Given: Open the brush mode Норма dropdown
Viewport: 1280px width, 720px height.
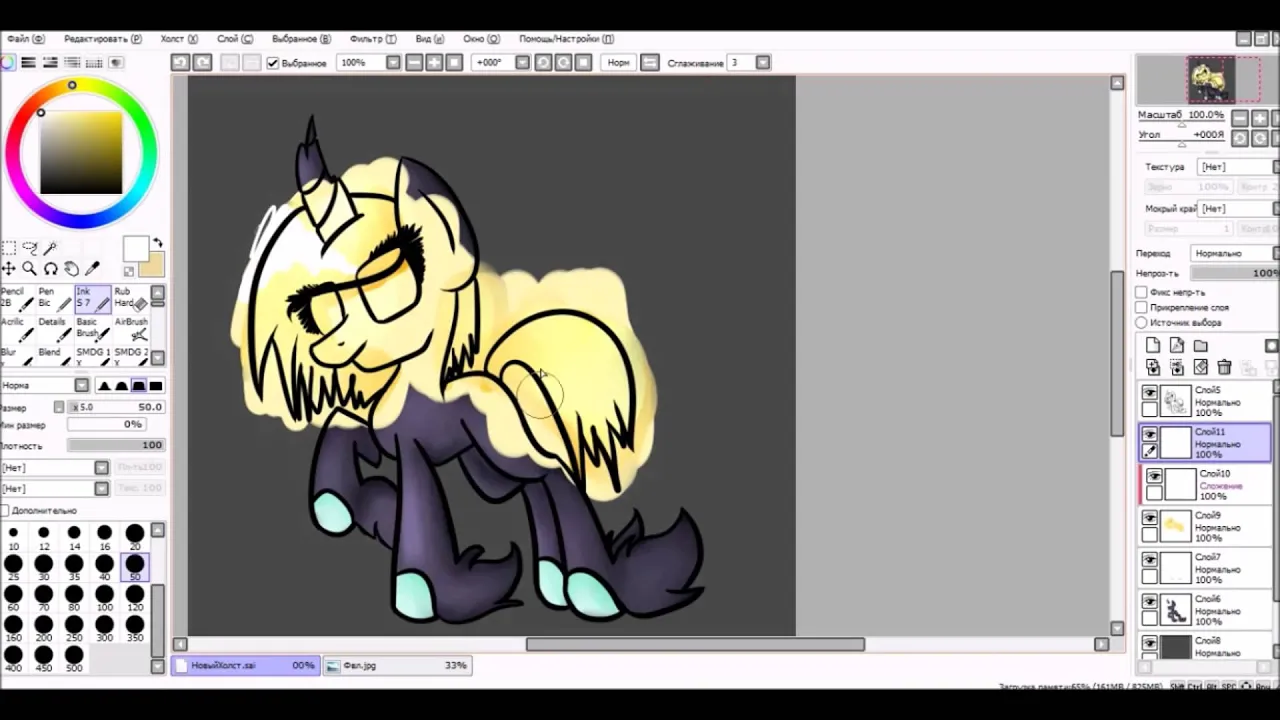Looking at the screenshot, I should point(82,385).
